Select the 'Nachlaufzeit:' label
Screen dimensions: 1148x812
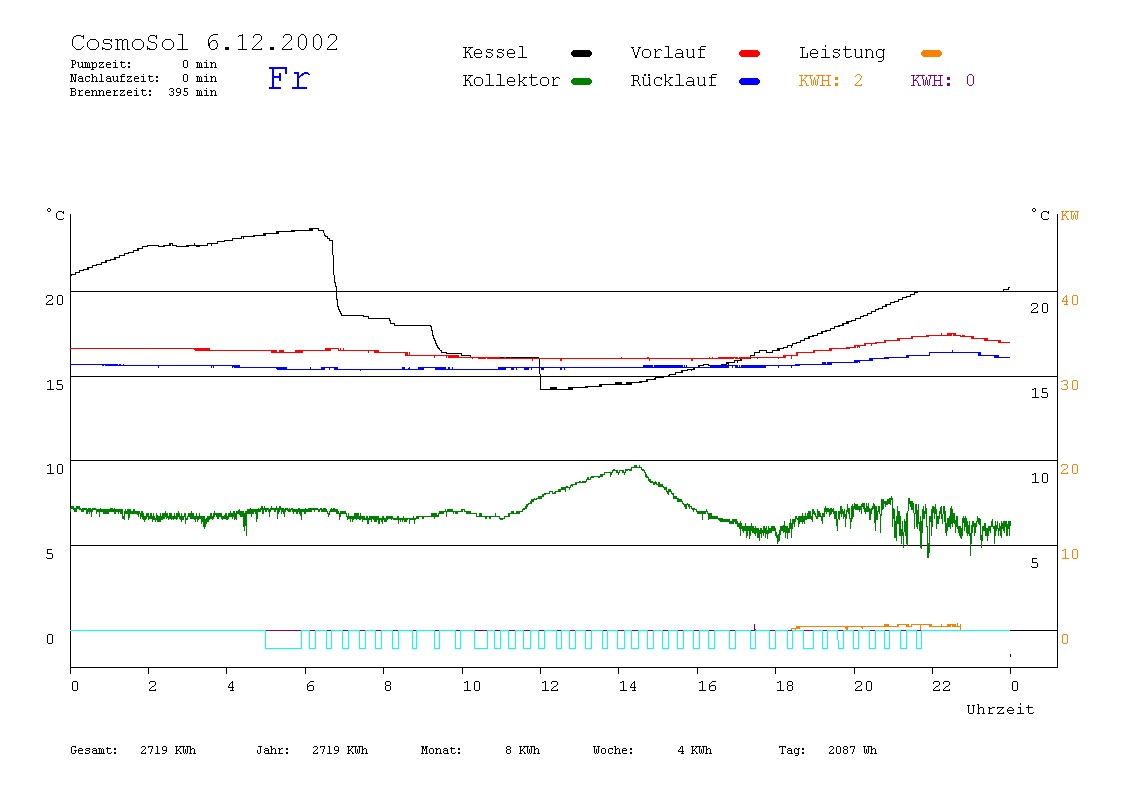114,78
